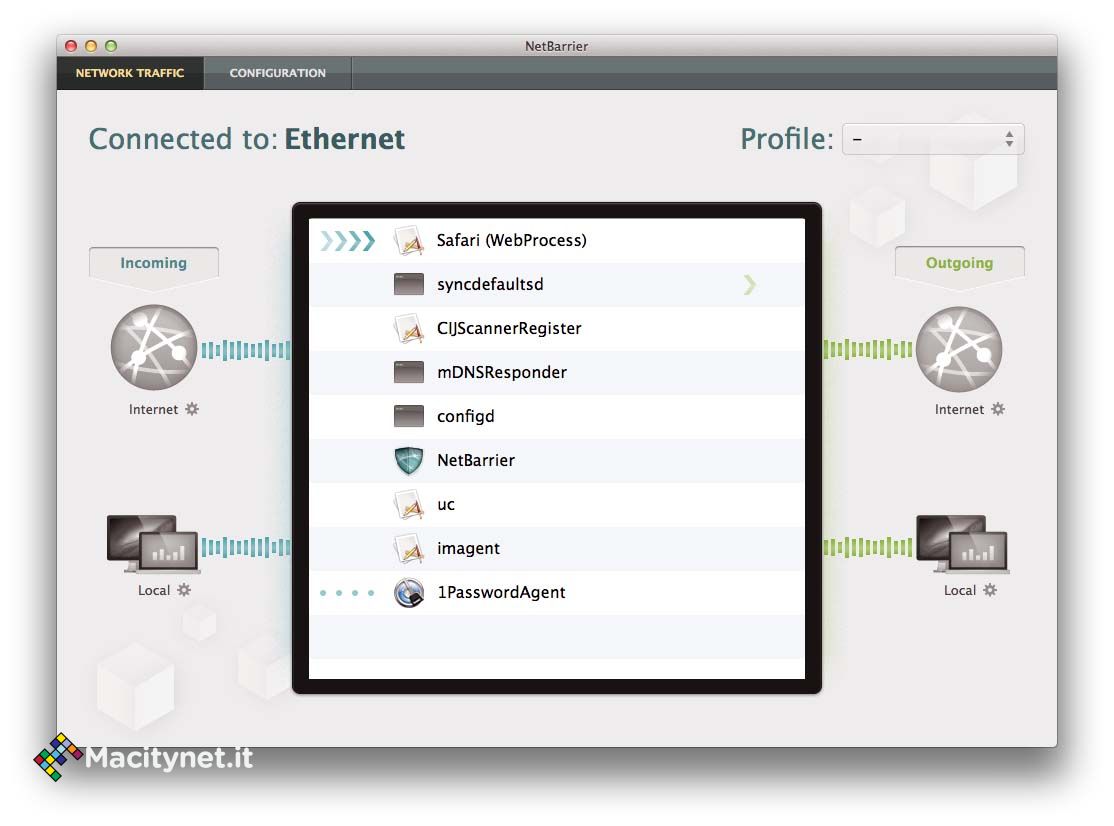Click the outgoing Local computers icon
1114x826 pixels.
point(962,544)
